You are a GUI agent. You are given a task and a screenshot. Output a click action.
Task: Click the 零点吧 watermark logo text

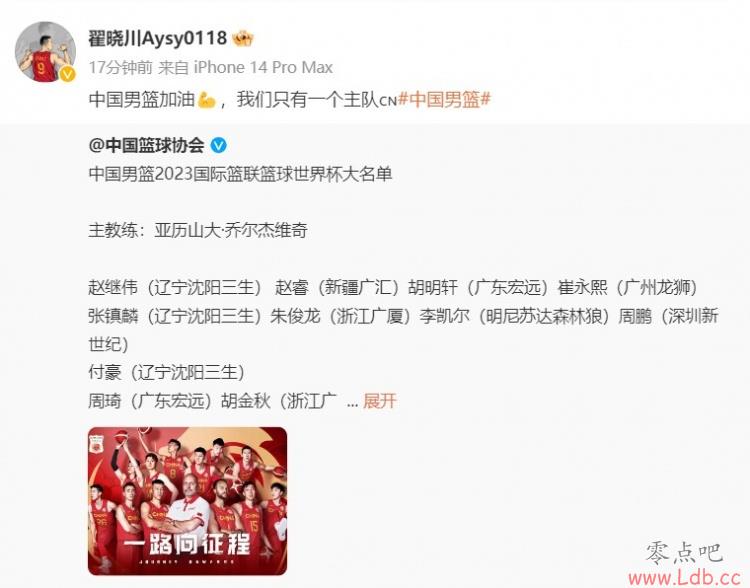[684, 554]
